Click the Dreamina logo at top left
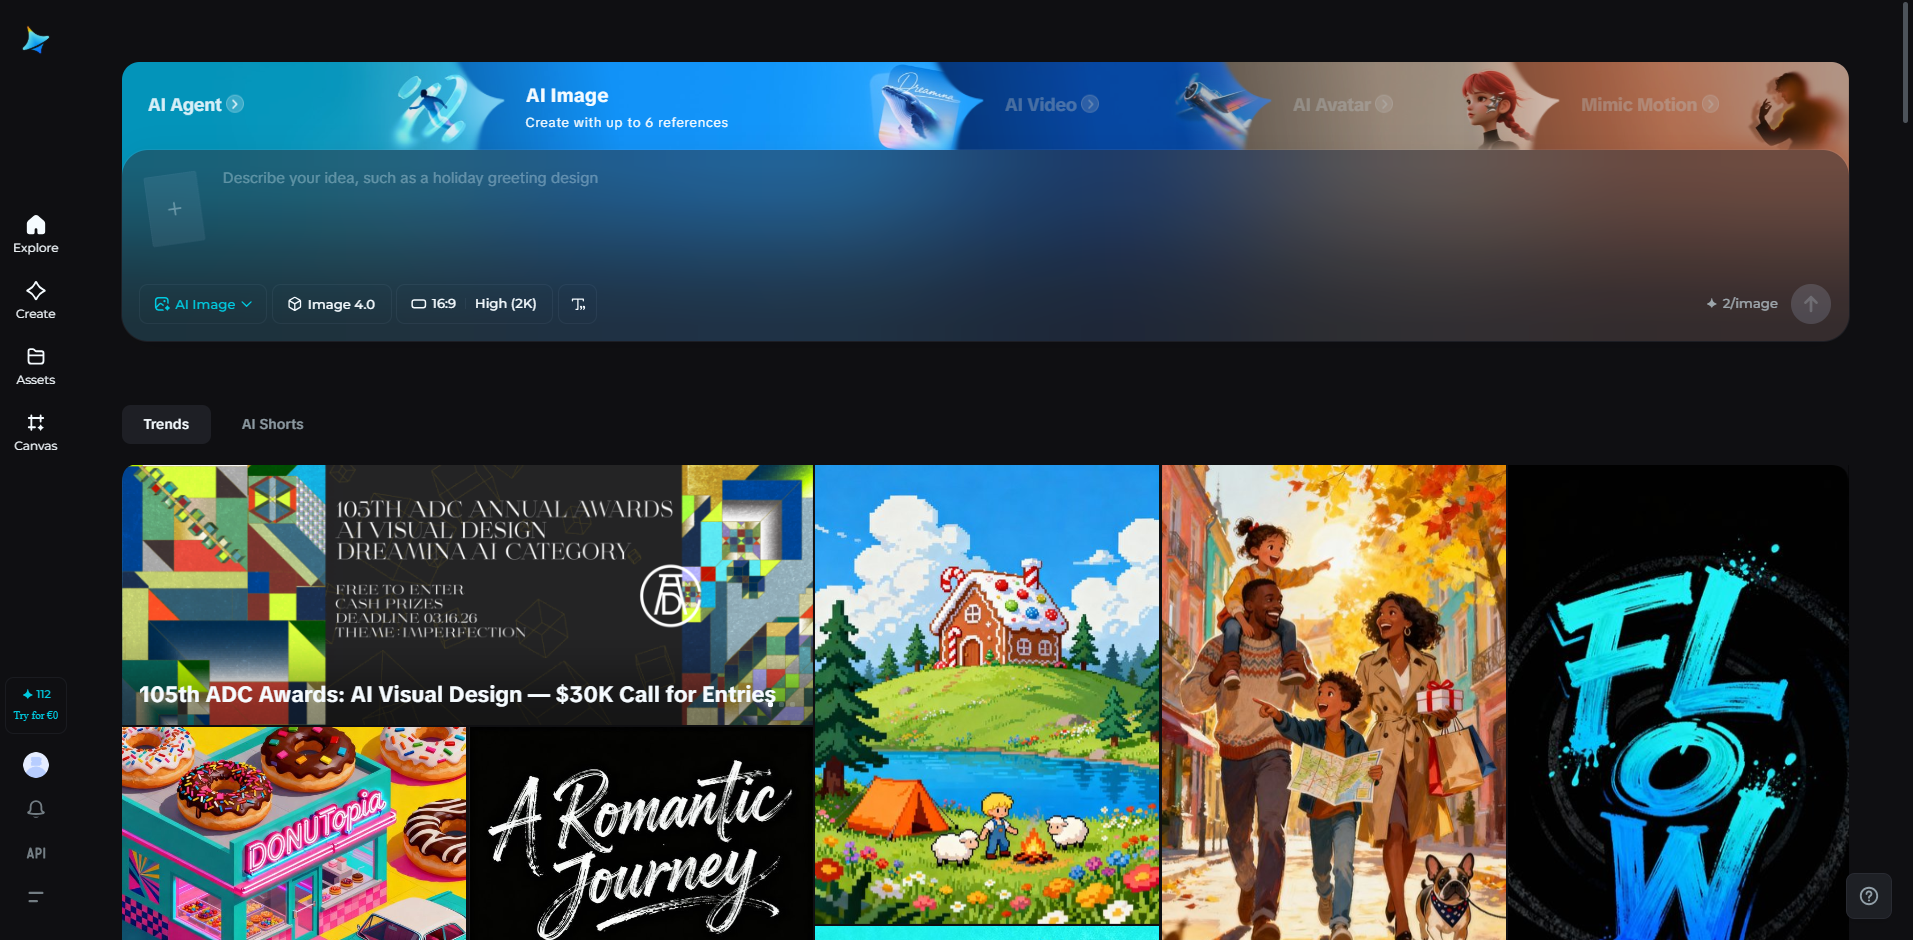This screenshot has width=1913, height=940. point(35,39)
